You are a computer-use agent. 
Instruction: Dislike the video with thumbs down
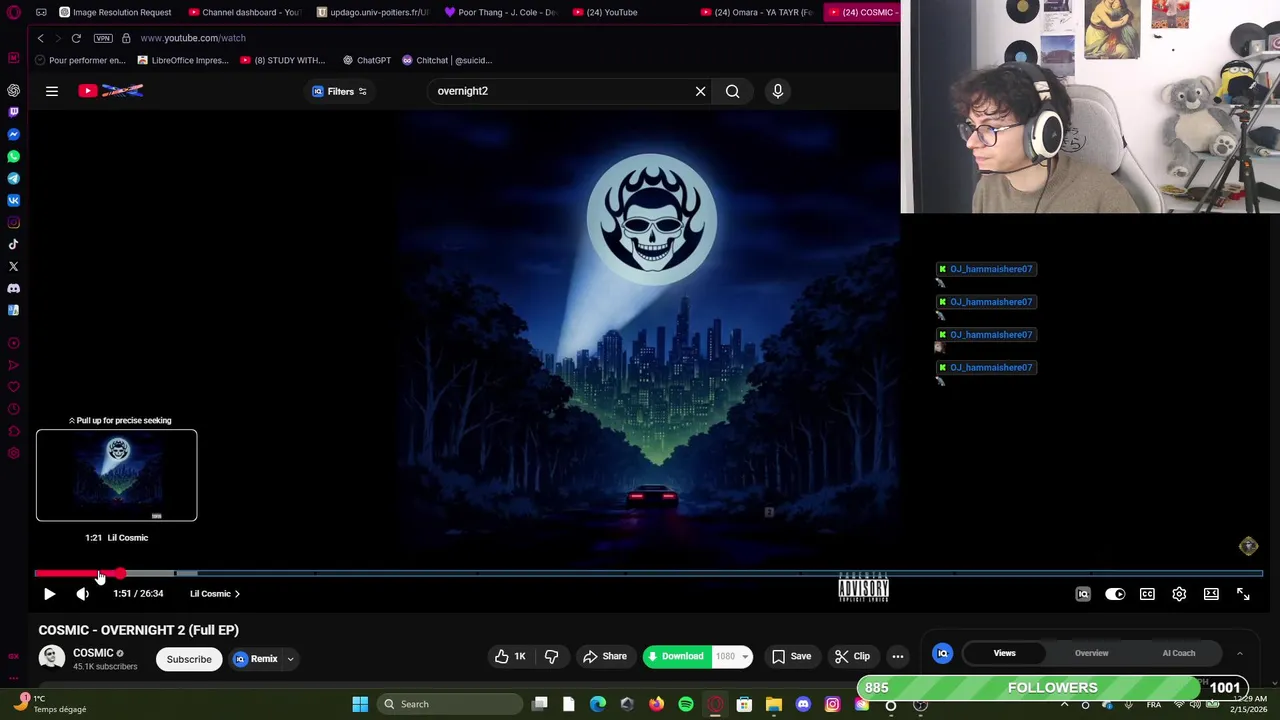551,656
